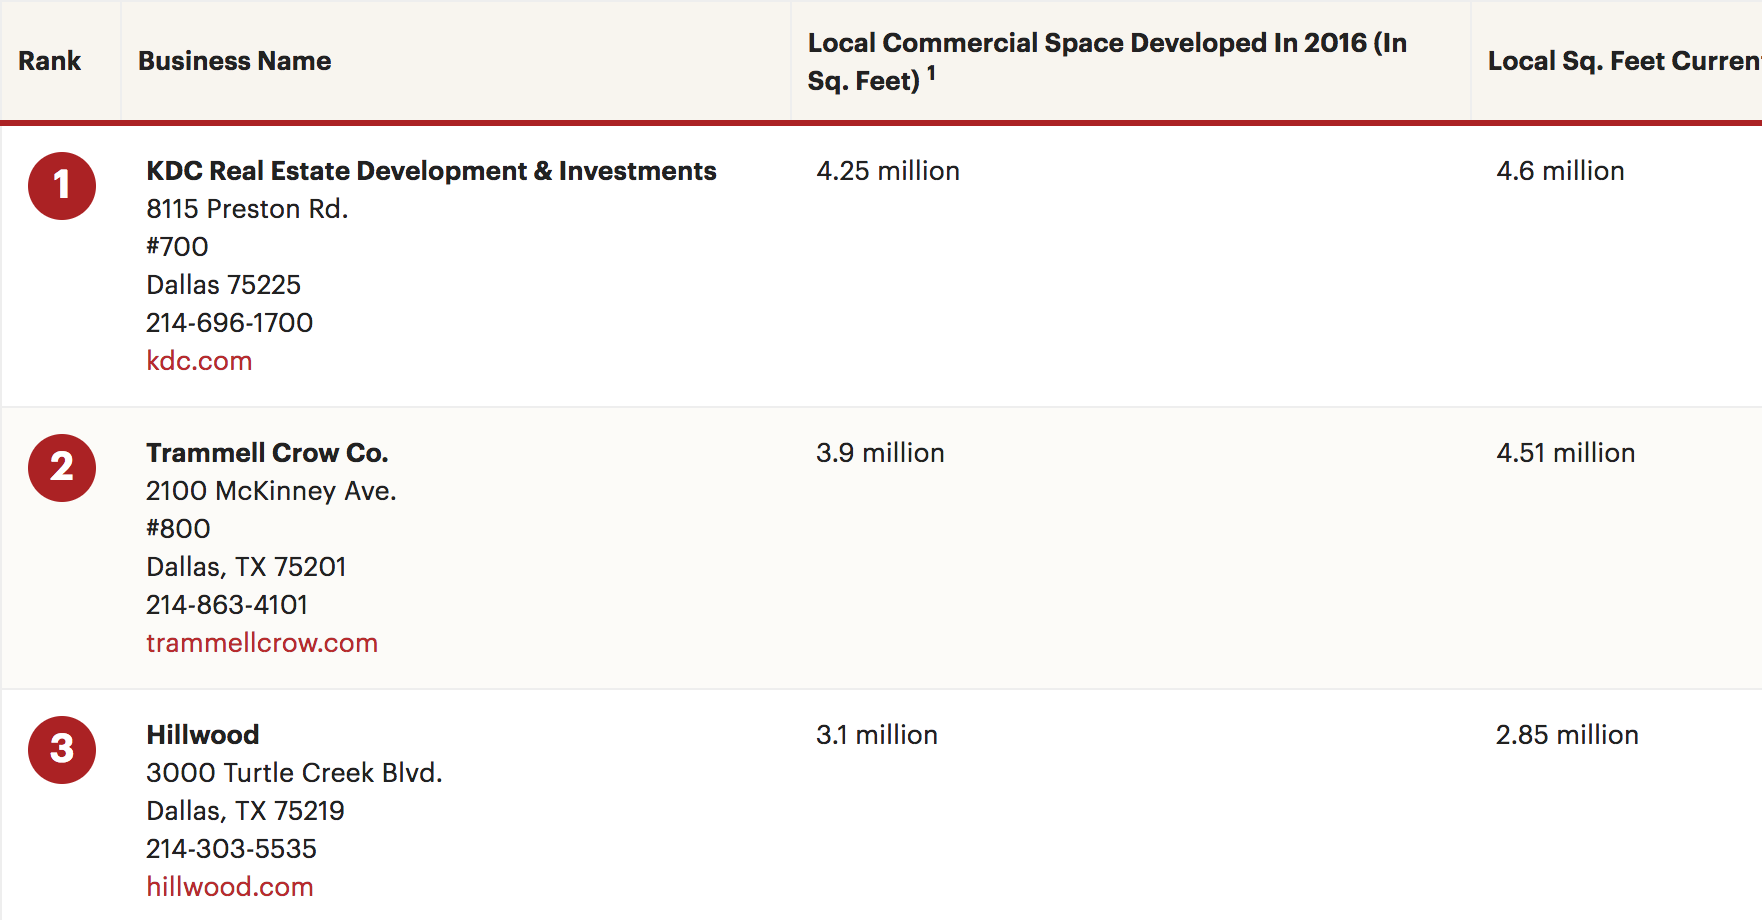Screen dimensions: 1762x920
Task: Select KDC Real Estate Development & Investments name
Action: click(x=431, y=171)
